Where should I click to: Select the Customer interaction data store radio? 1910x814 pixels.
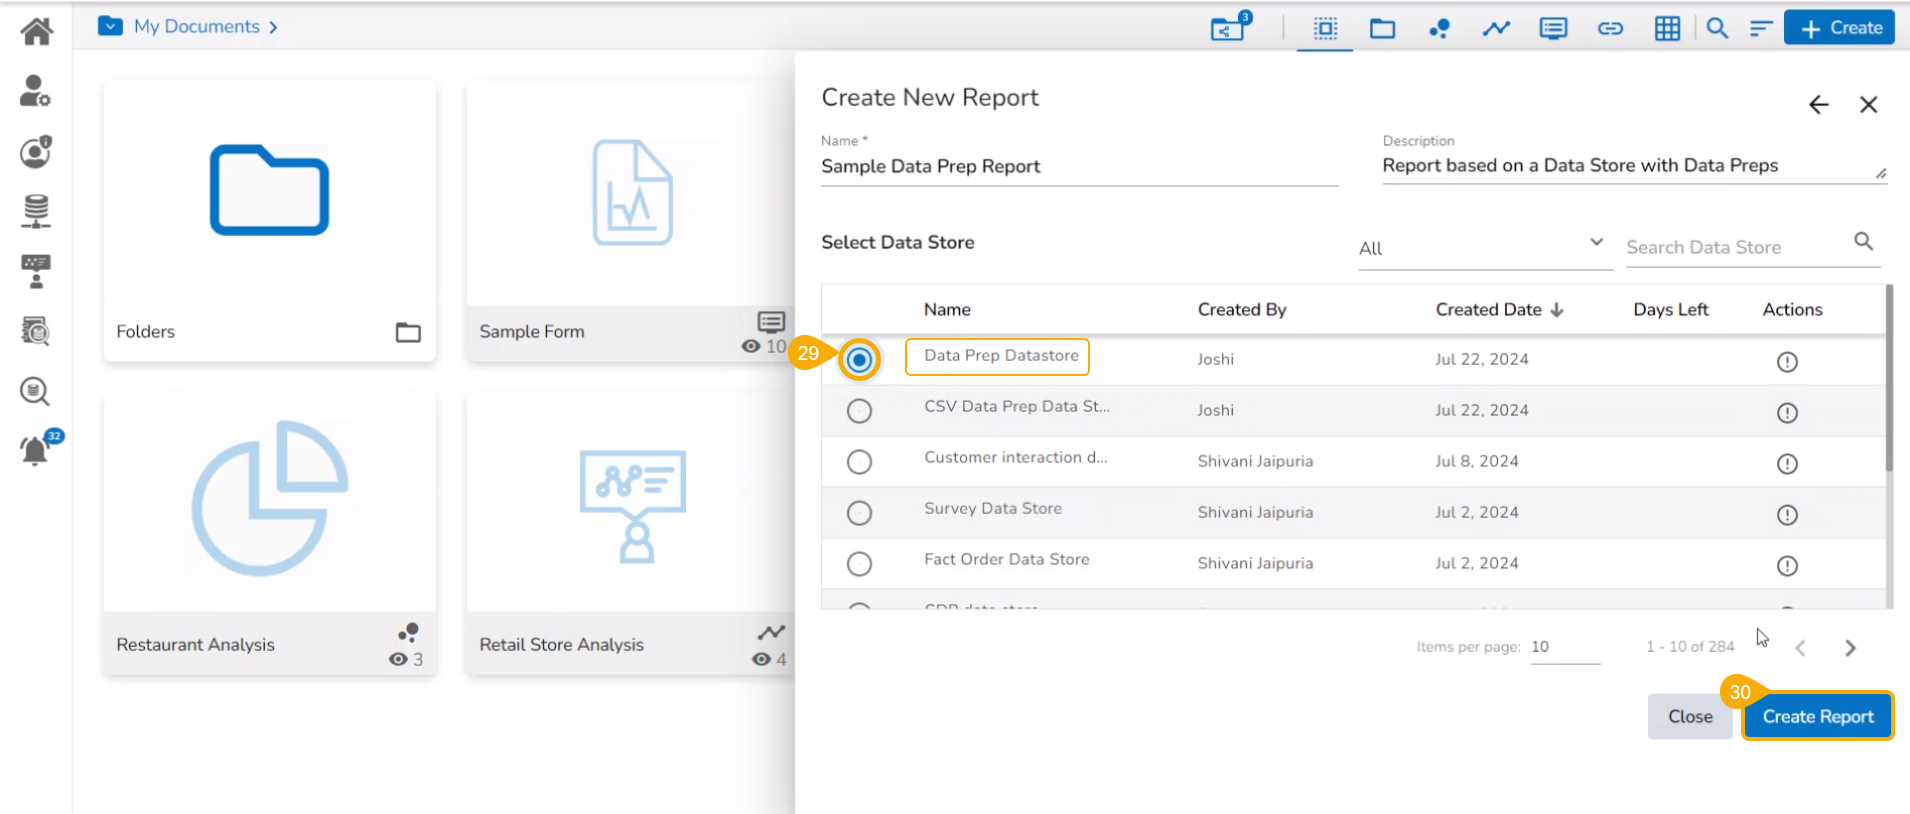tap(859, 462)
